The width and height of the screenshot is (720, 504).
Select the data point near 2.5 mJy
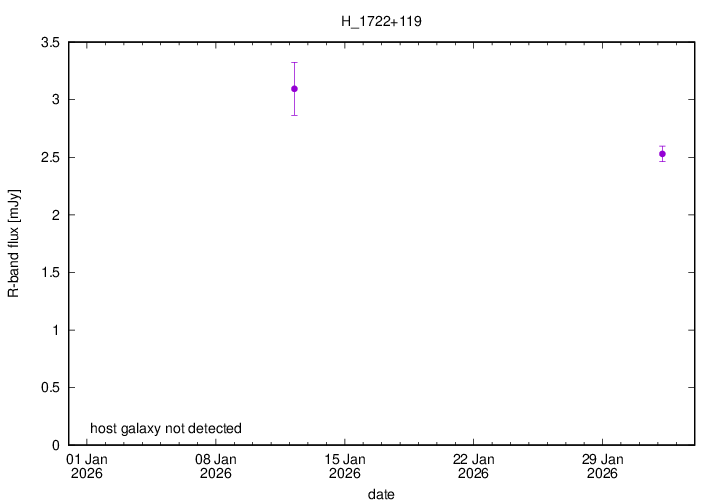662,154
